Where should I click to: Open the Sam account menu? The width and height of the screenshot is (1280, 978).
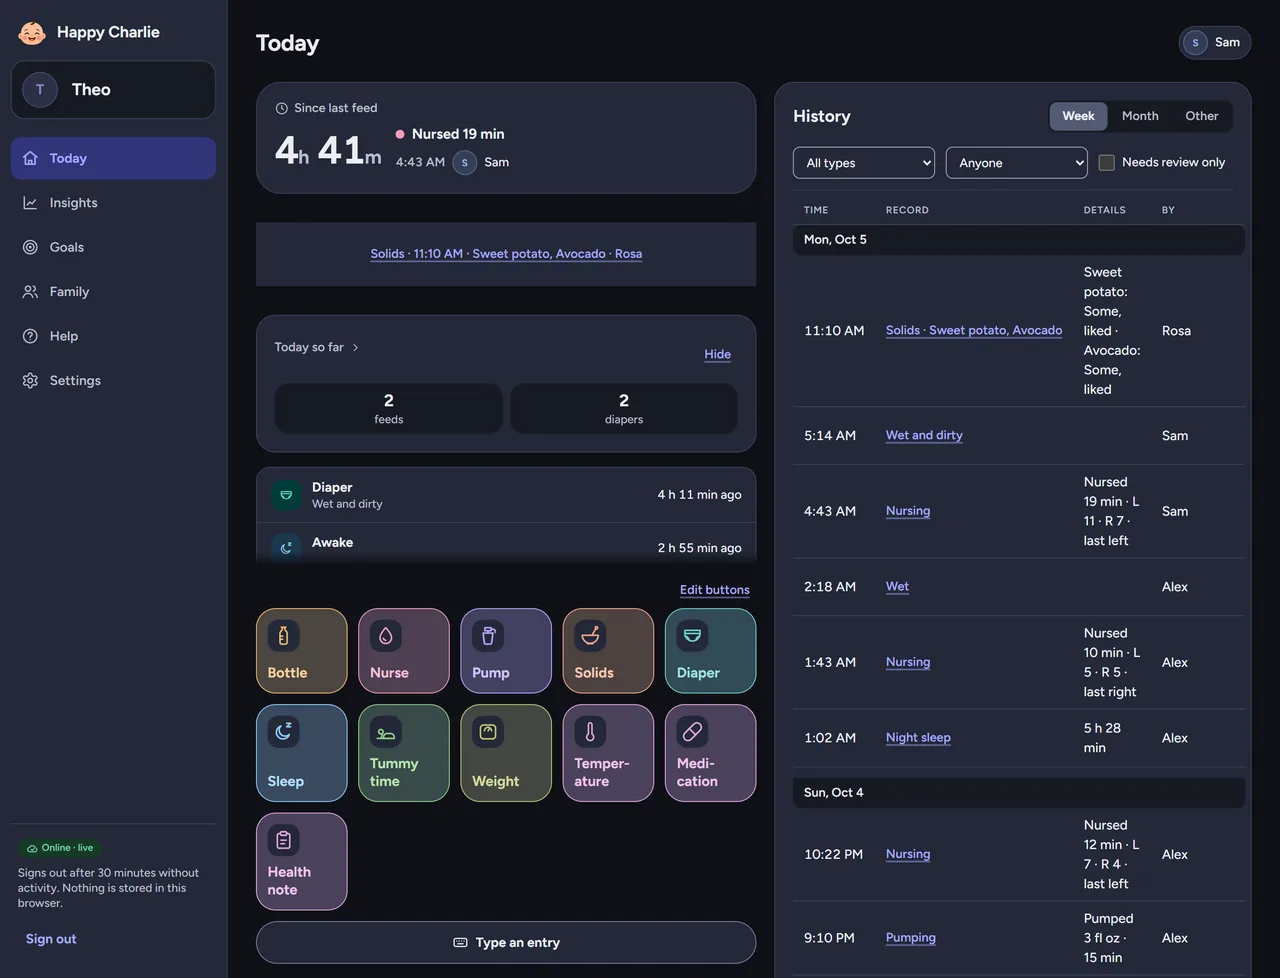coord(1215,43)
